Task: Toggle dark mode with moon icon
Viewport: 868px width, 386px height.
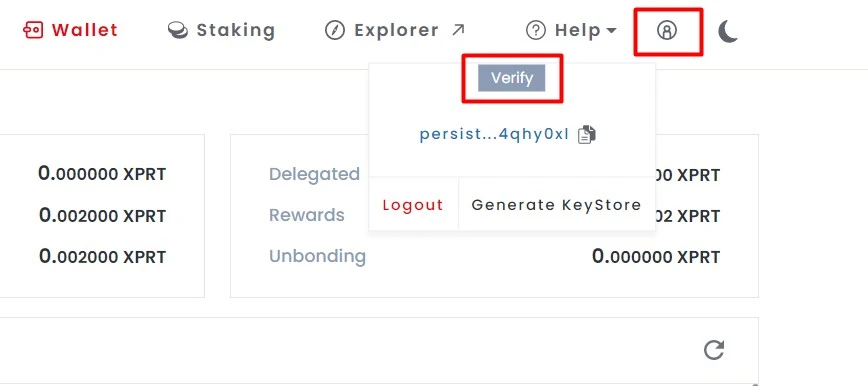Action: [x=728, y=31]
